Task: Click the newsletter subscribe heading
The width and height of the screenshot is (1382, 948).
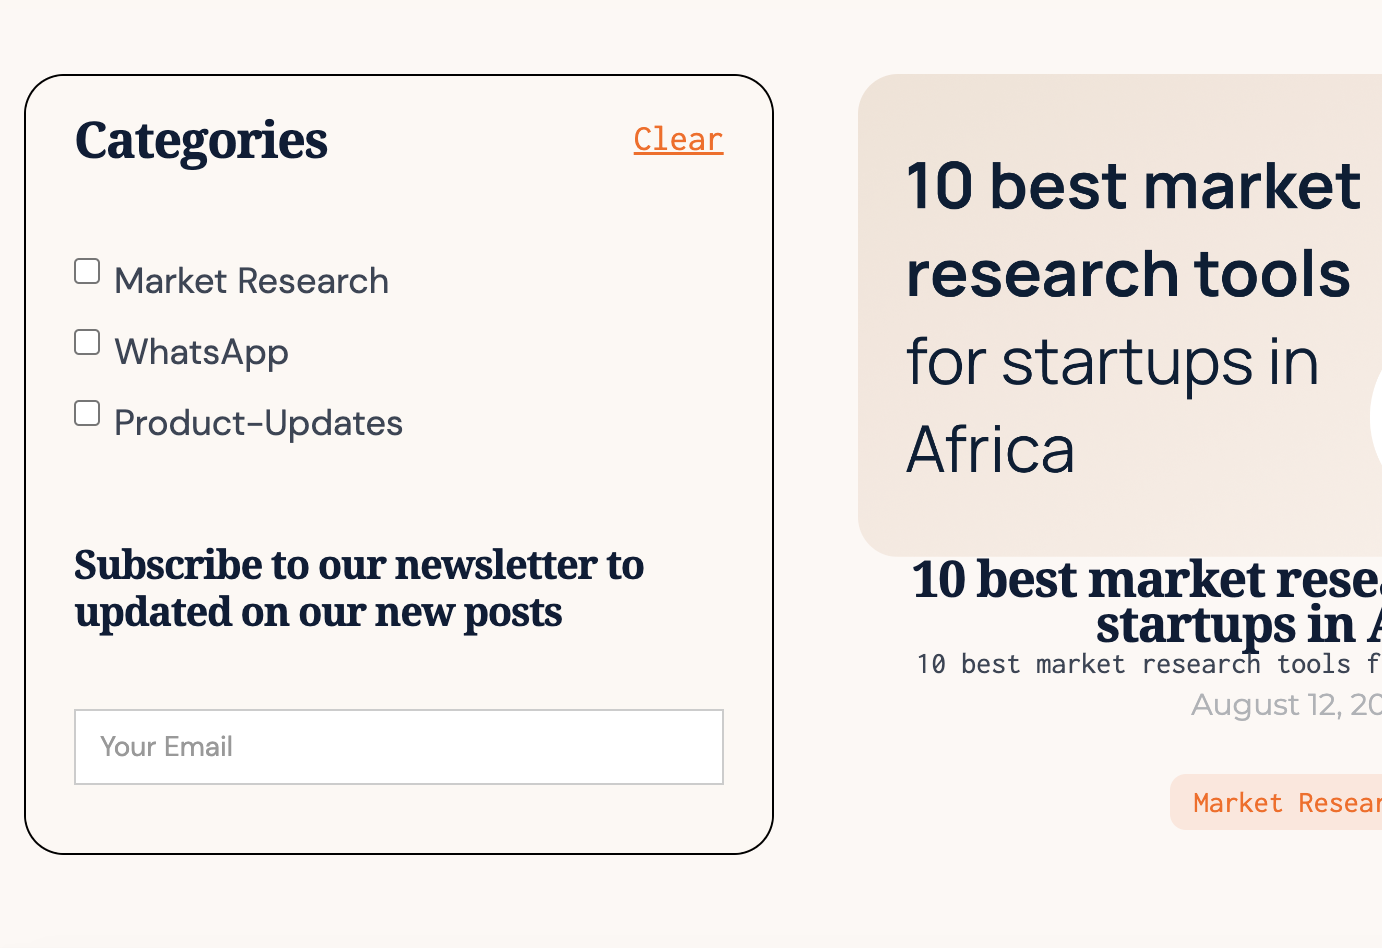Action: [x=358, y=588]
